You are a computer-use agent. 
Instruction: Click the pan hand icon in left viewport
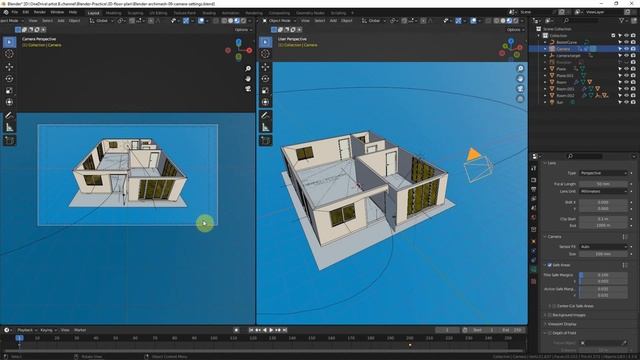tap(248, 78)
